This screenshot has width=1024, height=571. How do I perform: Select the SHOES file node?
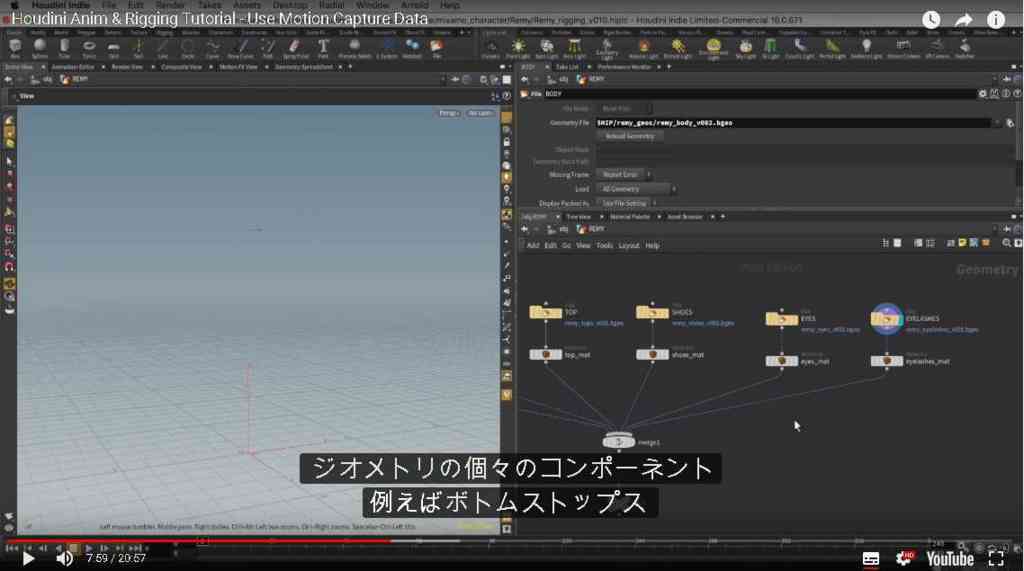[652, 312]
